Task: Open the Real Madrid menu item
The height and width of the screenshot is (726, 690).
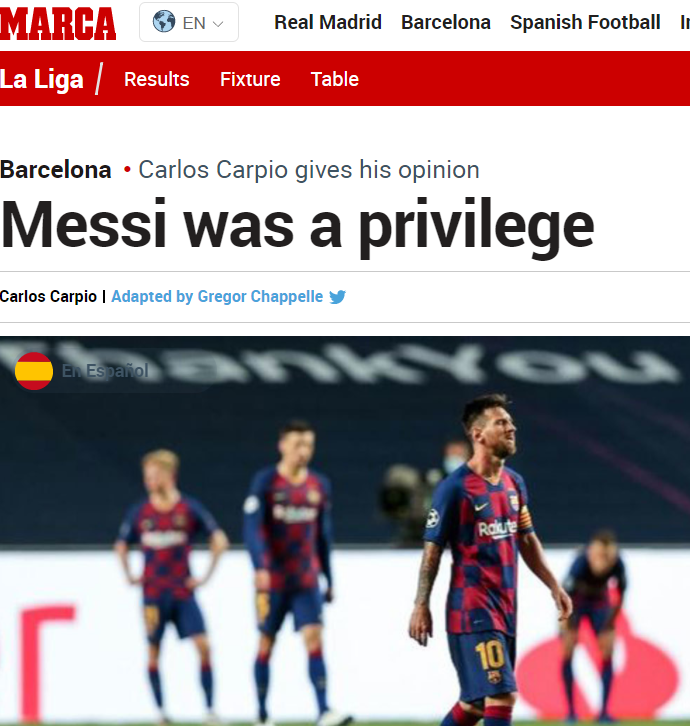Action: (328, 22)
